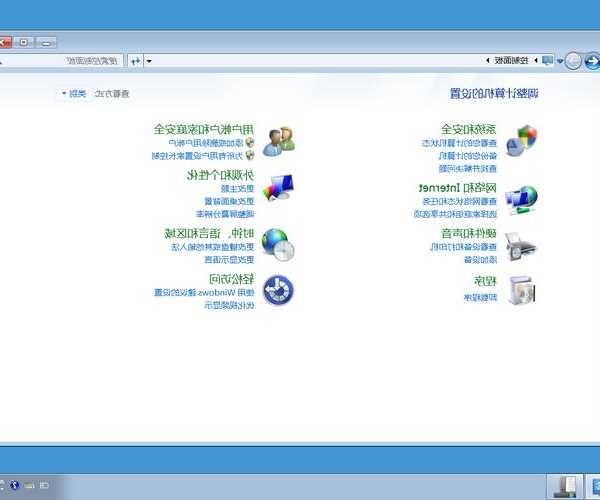
Task: Click the refresh icon beside the address bar
Action: click(x=135, y=61)
